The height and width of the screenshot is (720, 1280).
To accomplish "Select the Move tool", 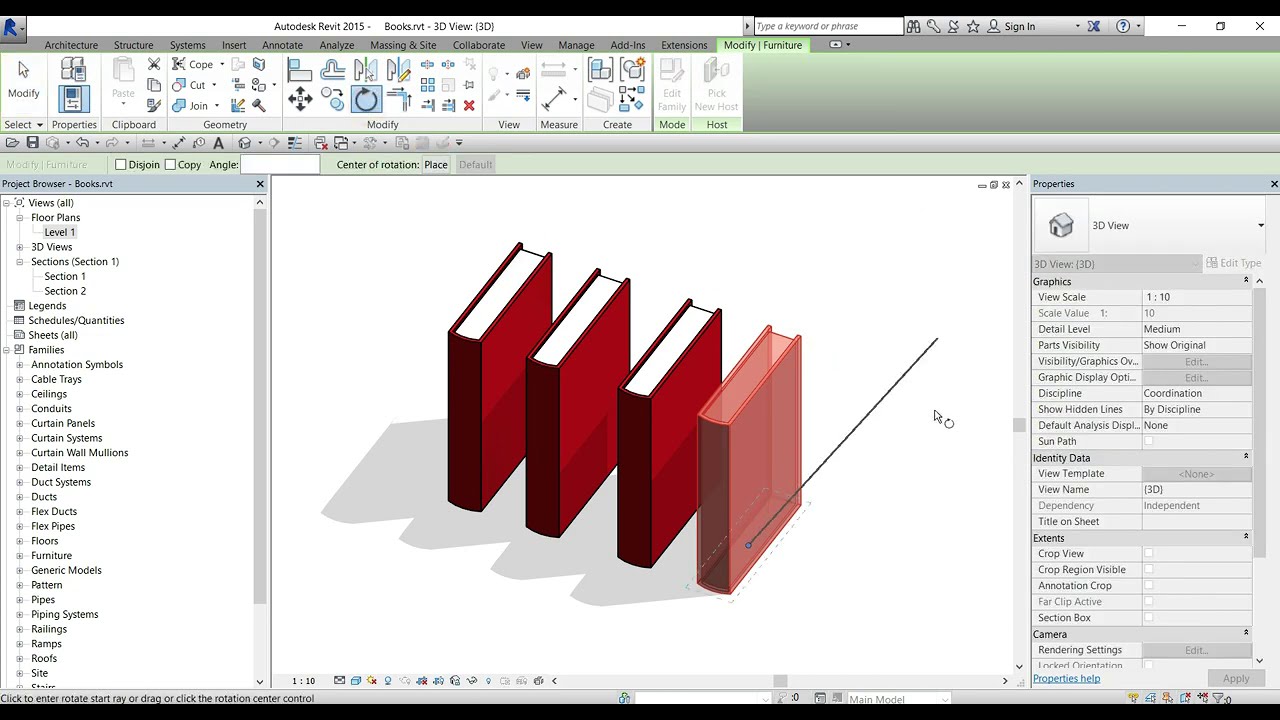I will click(300, 99).
